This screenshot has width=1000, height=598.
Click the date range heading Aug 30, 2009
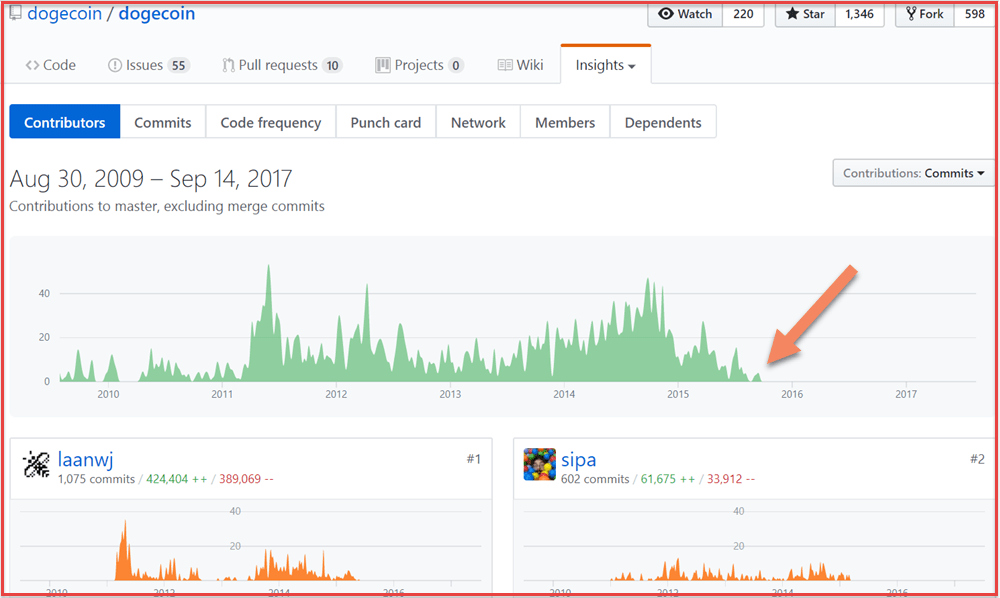point(151,179)
